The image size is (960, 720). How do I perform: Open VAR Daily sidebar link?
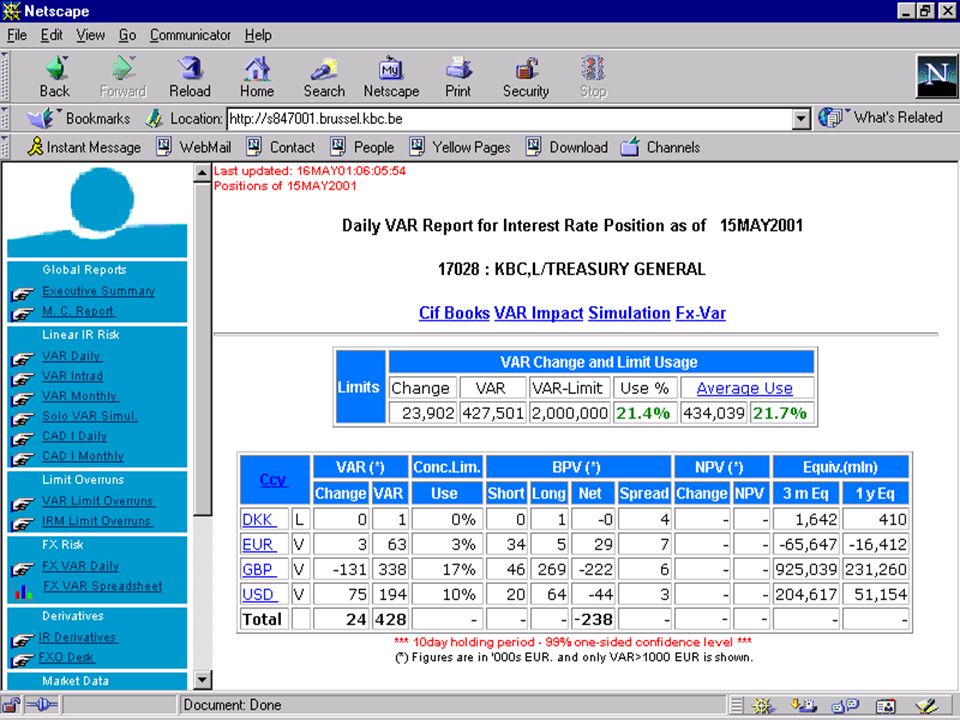(x=72, y=356)
